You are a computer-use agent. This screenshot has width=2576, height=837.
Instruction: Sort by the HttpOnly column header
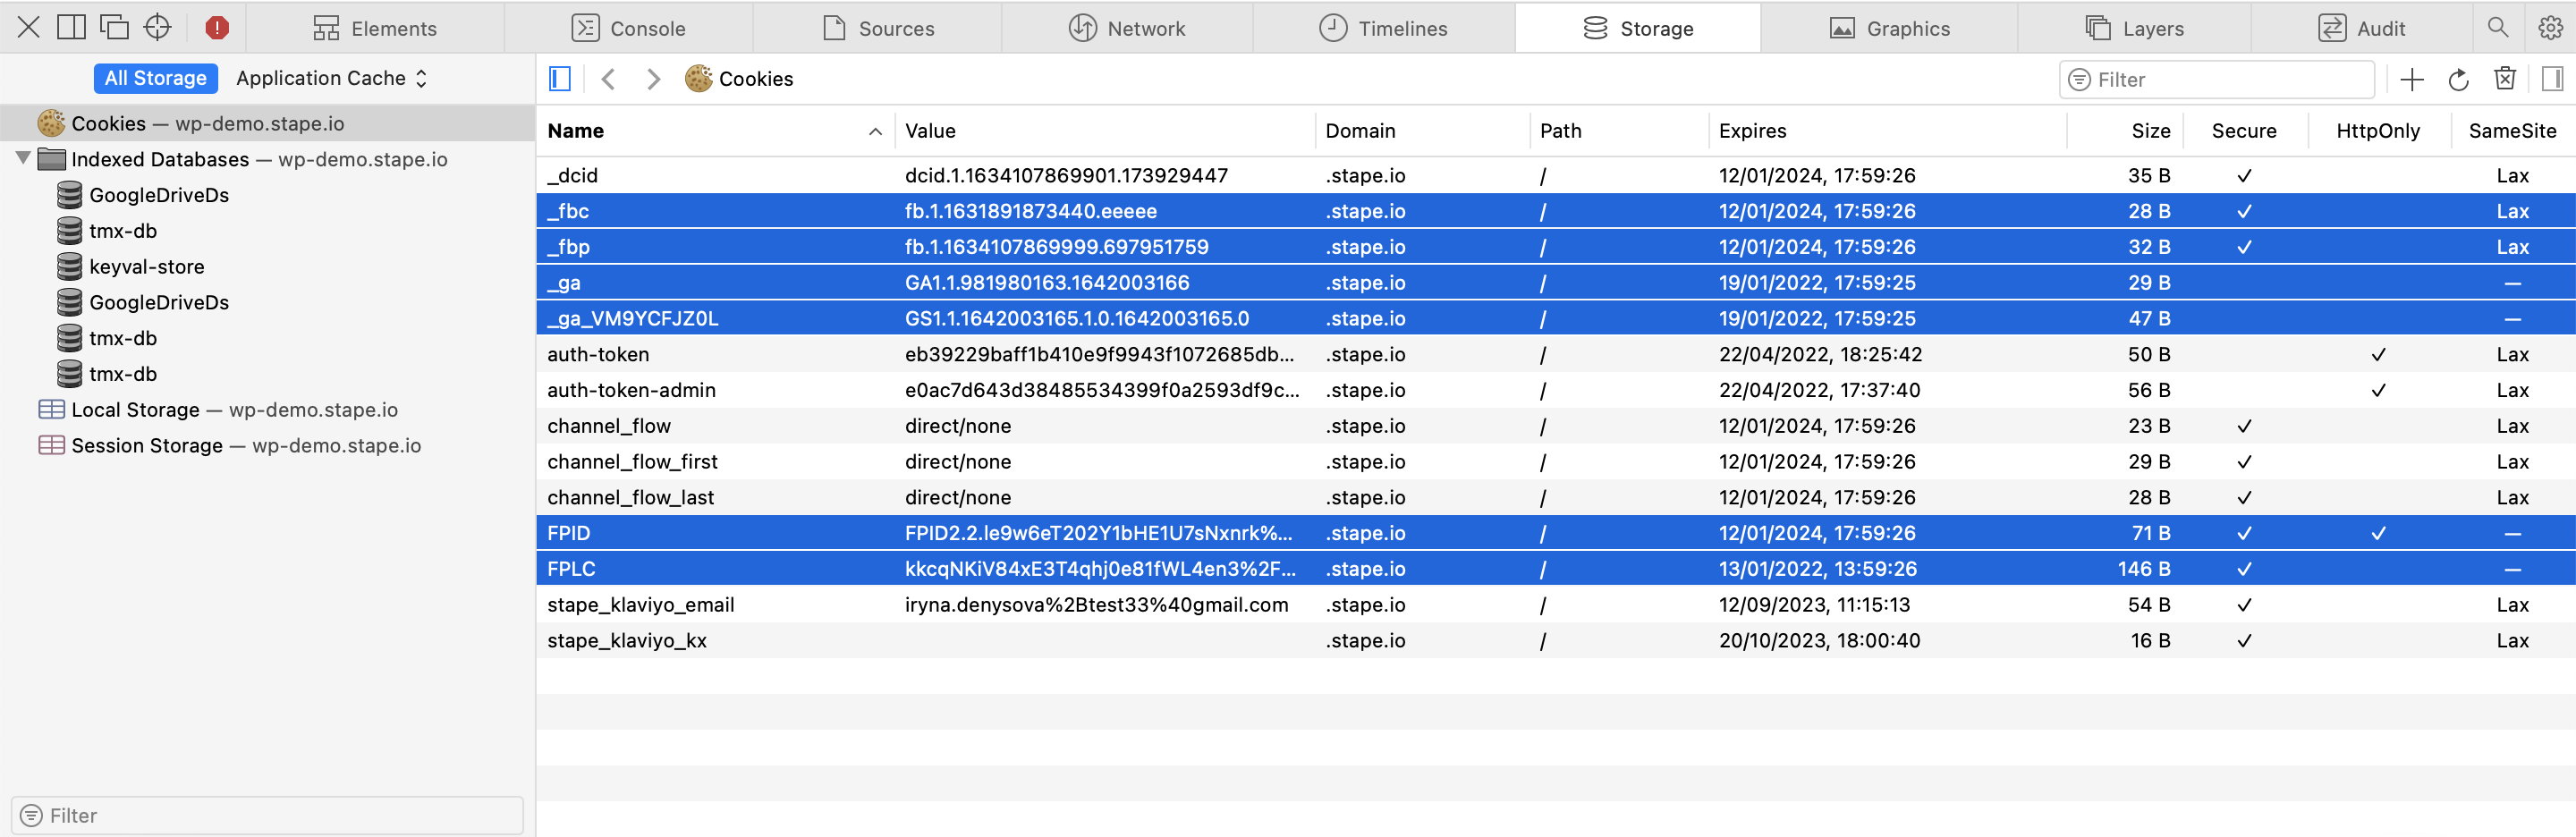click(2377, 130)
